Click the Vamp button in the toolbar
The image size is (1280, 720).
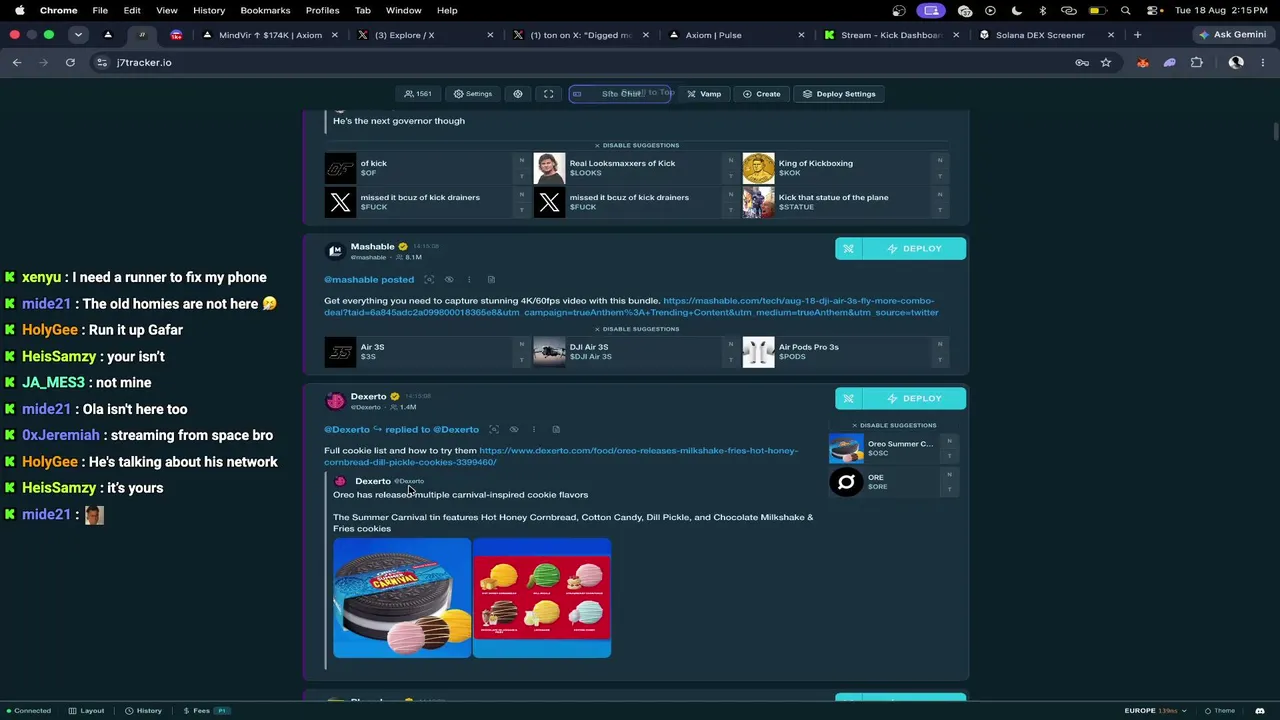tap(704, 94)
